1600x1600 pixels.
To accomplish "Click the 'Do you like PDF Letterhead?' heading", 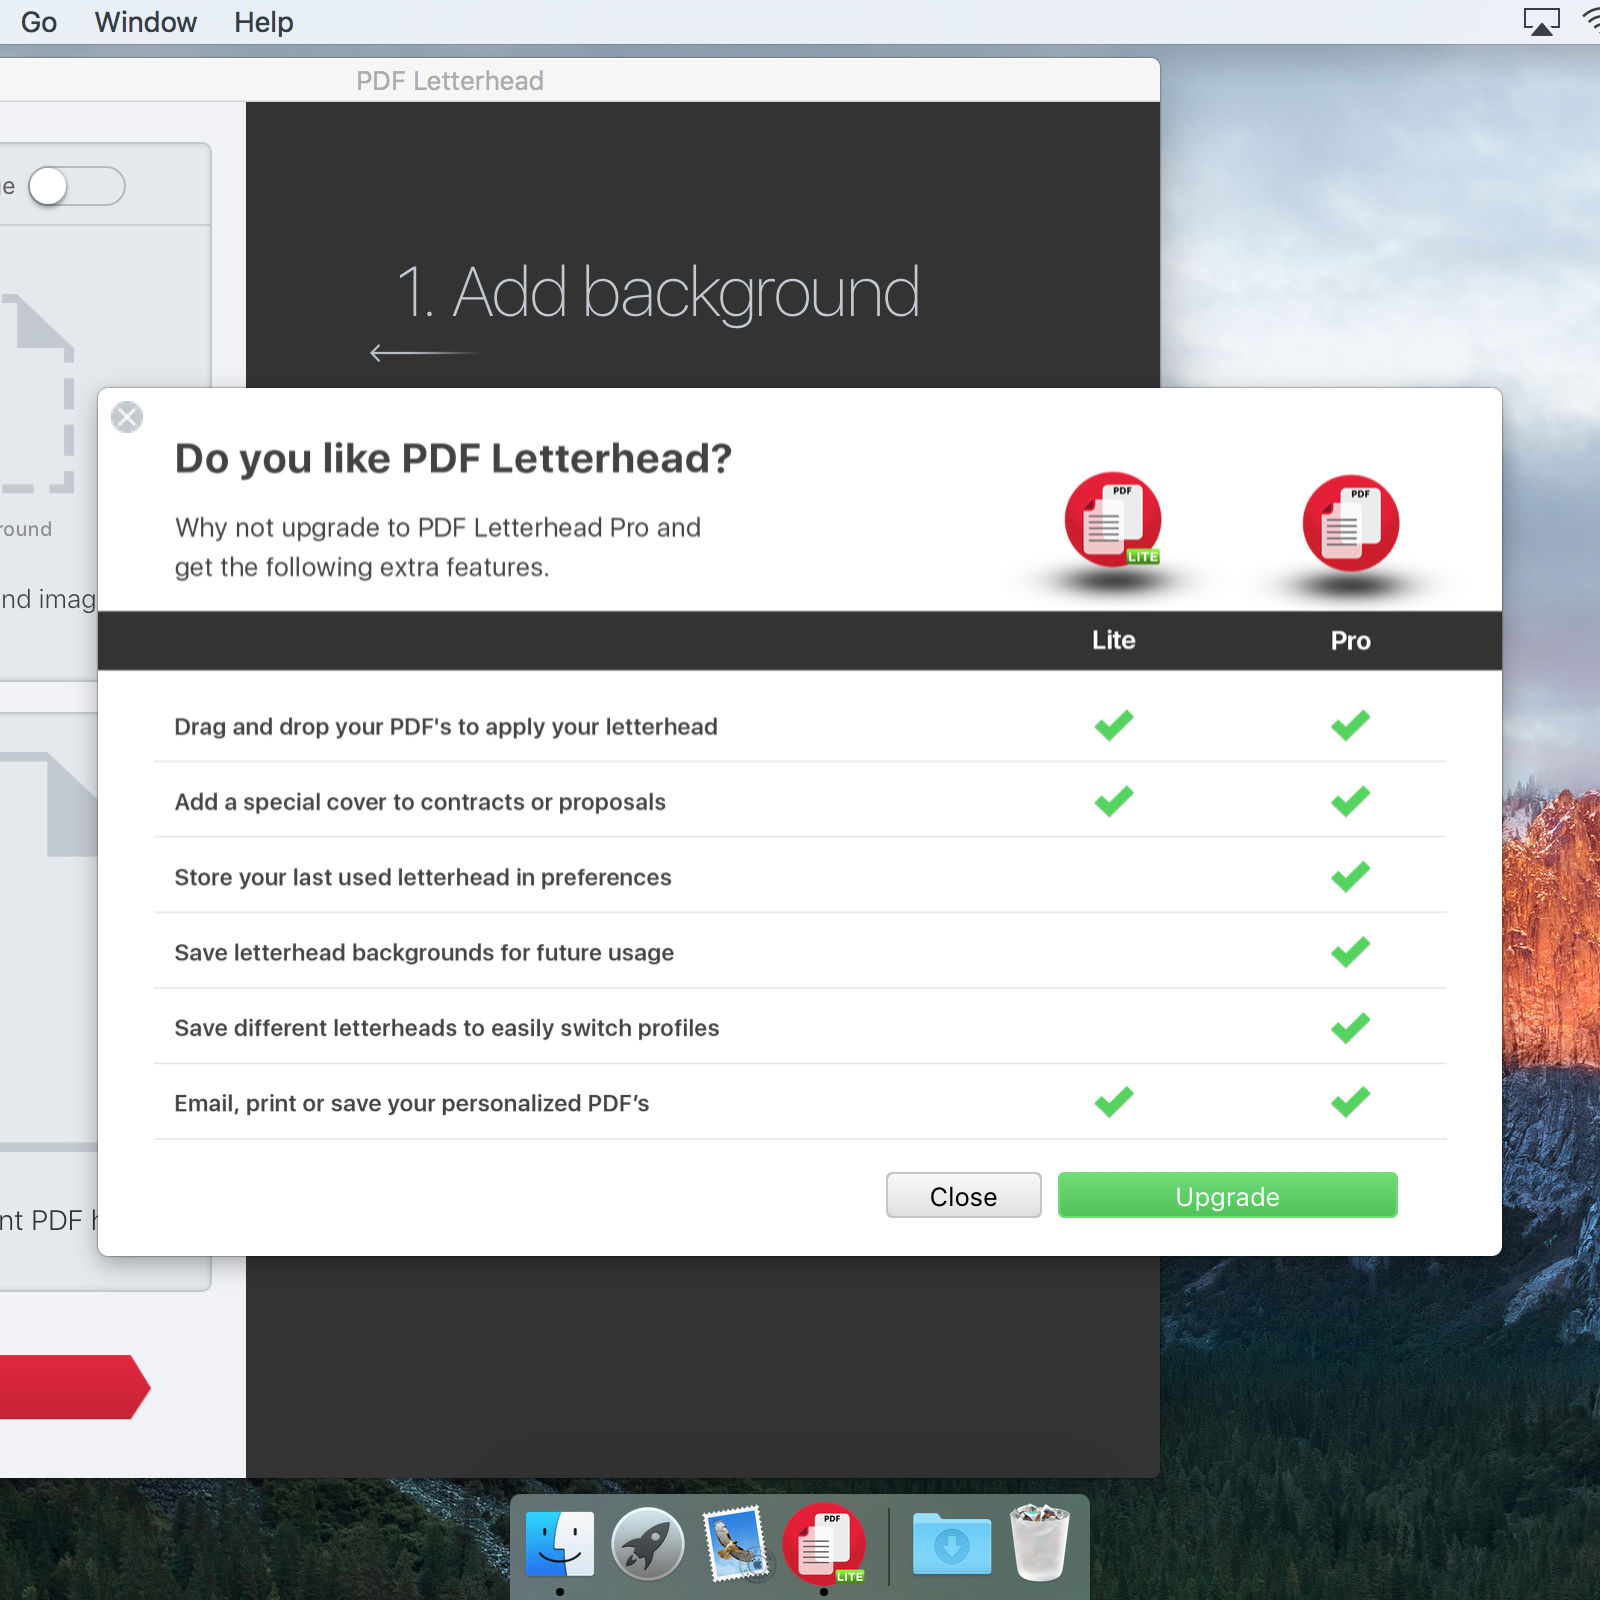I will (453, 459).
